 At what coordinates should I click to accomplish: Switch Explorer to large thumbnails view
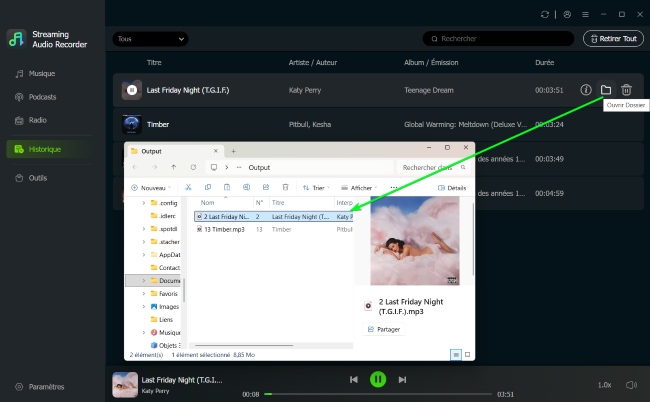(467, 355)
